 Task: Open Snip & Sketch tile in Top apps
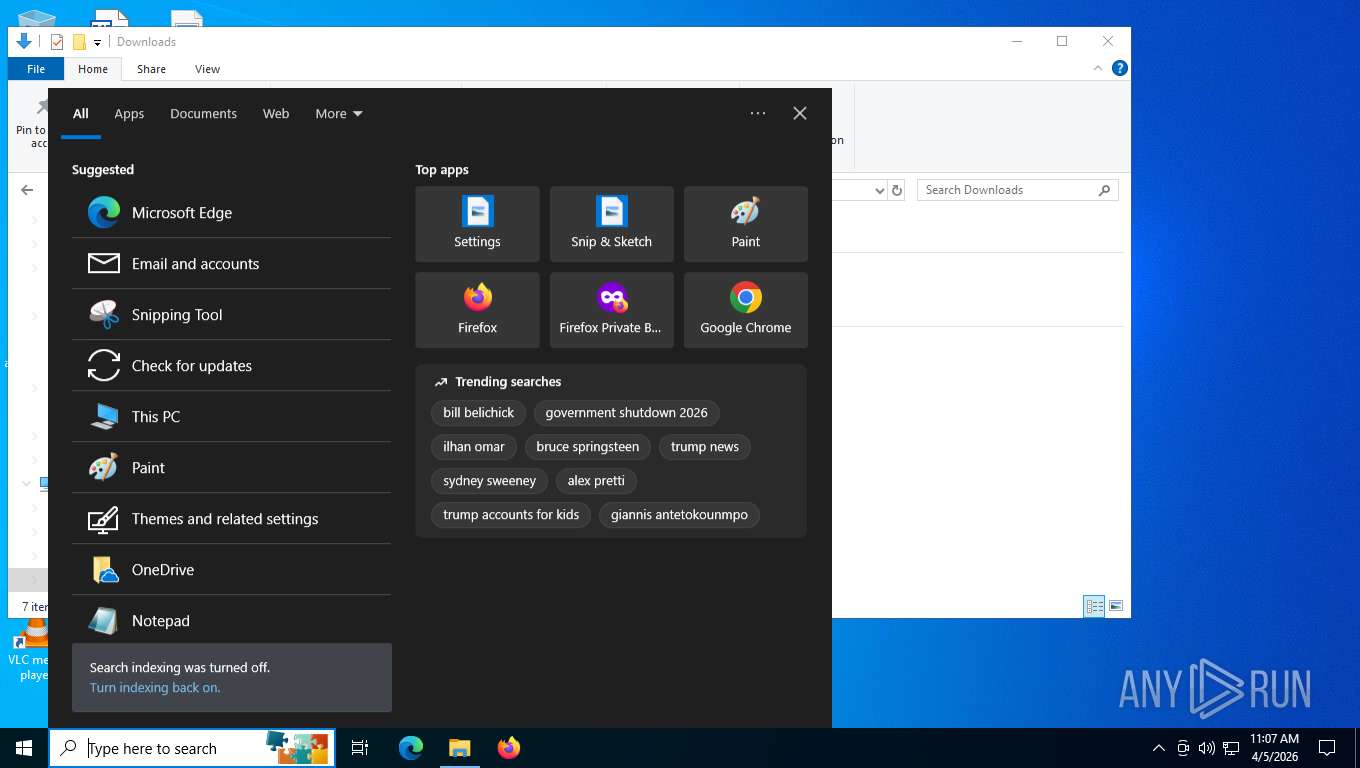[611, 224]
